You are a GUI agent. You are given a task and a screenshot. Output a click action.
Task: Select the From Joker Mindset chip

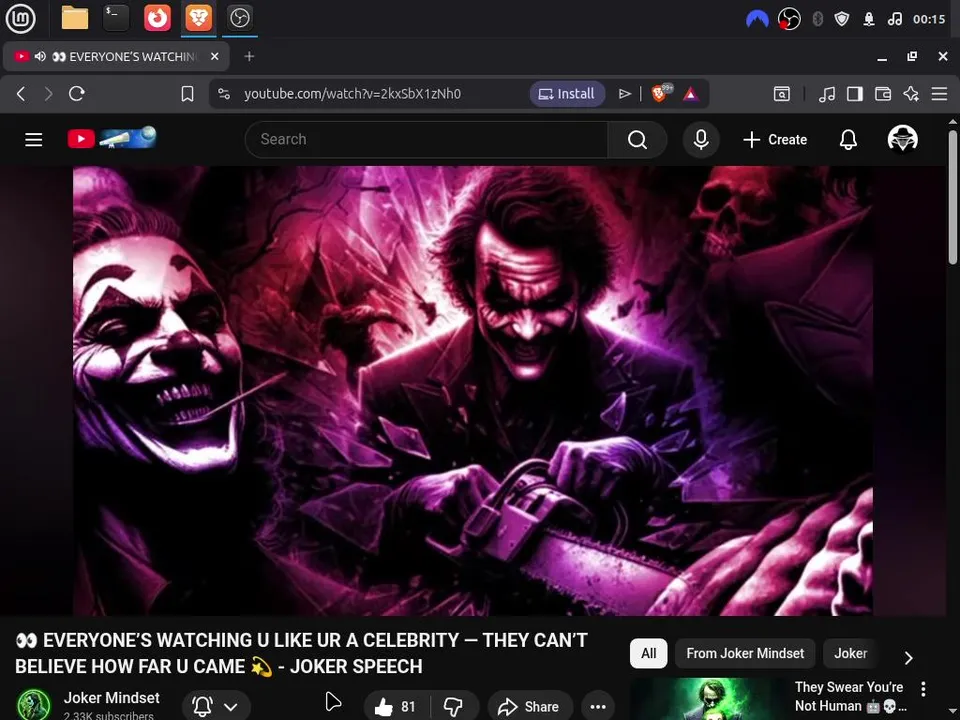[745, 653]
